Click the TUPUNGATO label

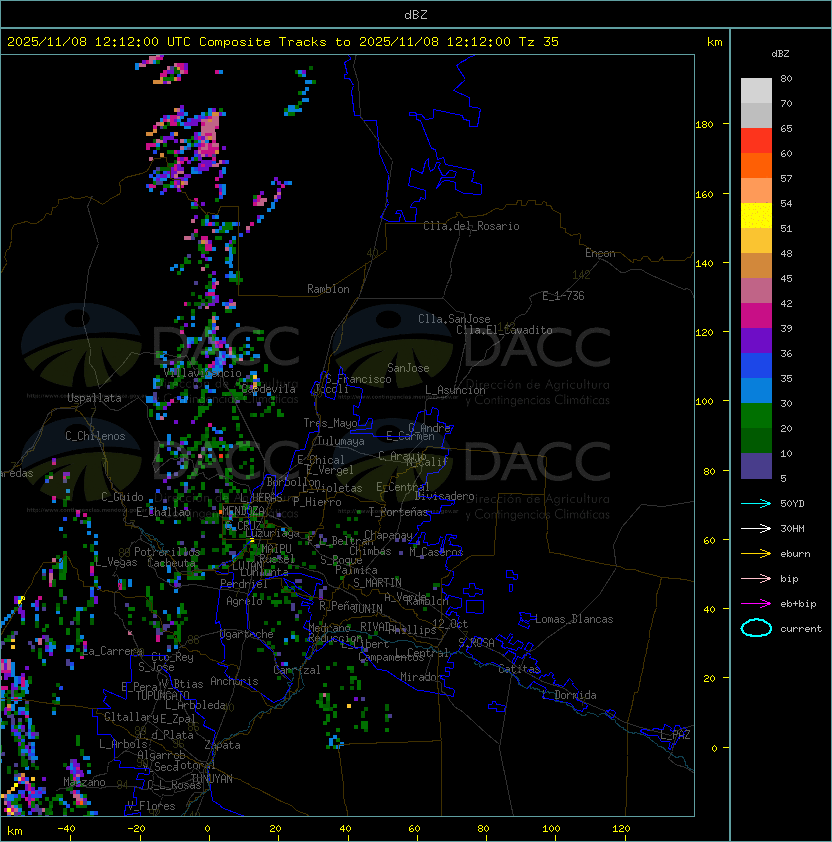162,696
